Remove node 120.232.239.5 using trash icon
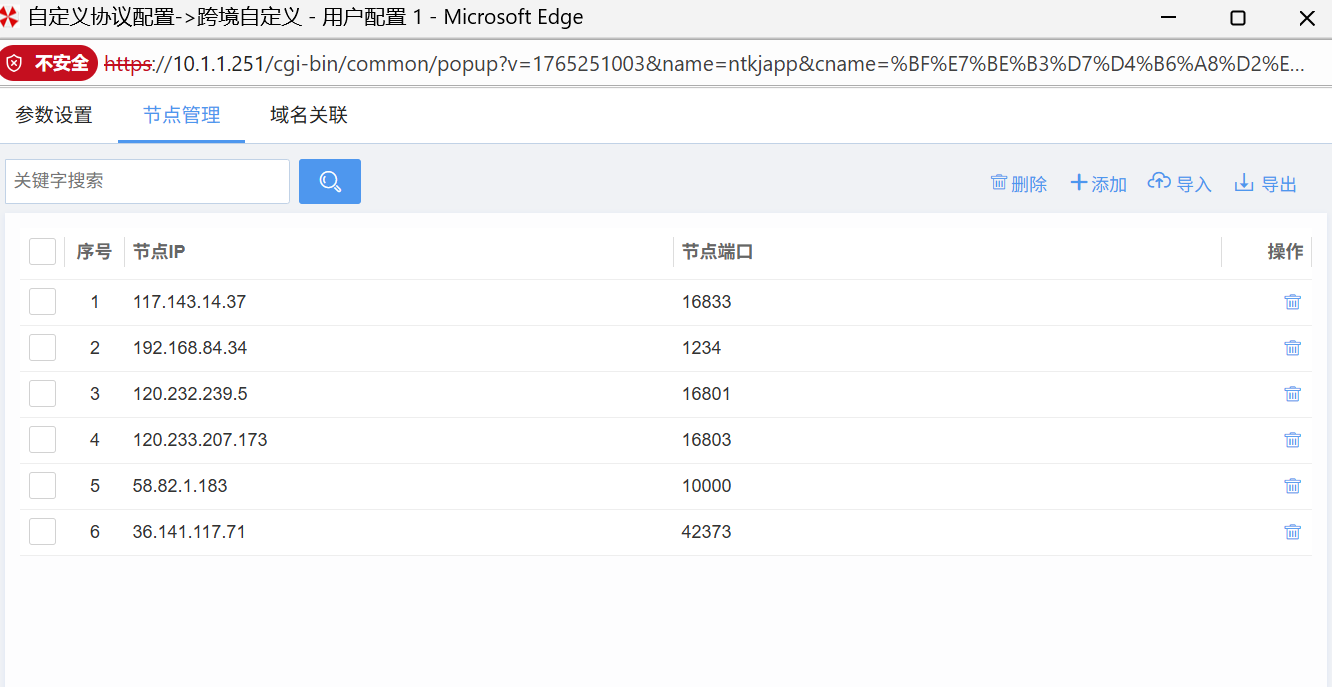The image size is (1332, 687). pyautogui.click(x=1292, y=394)
